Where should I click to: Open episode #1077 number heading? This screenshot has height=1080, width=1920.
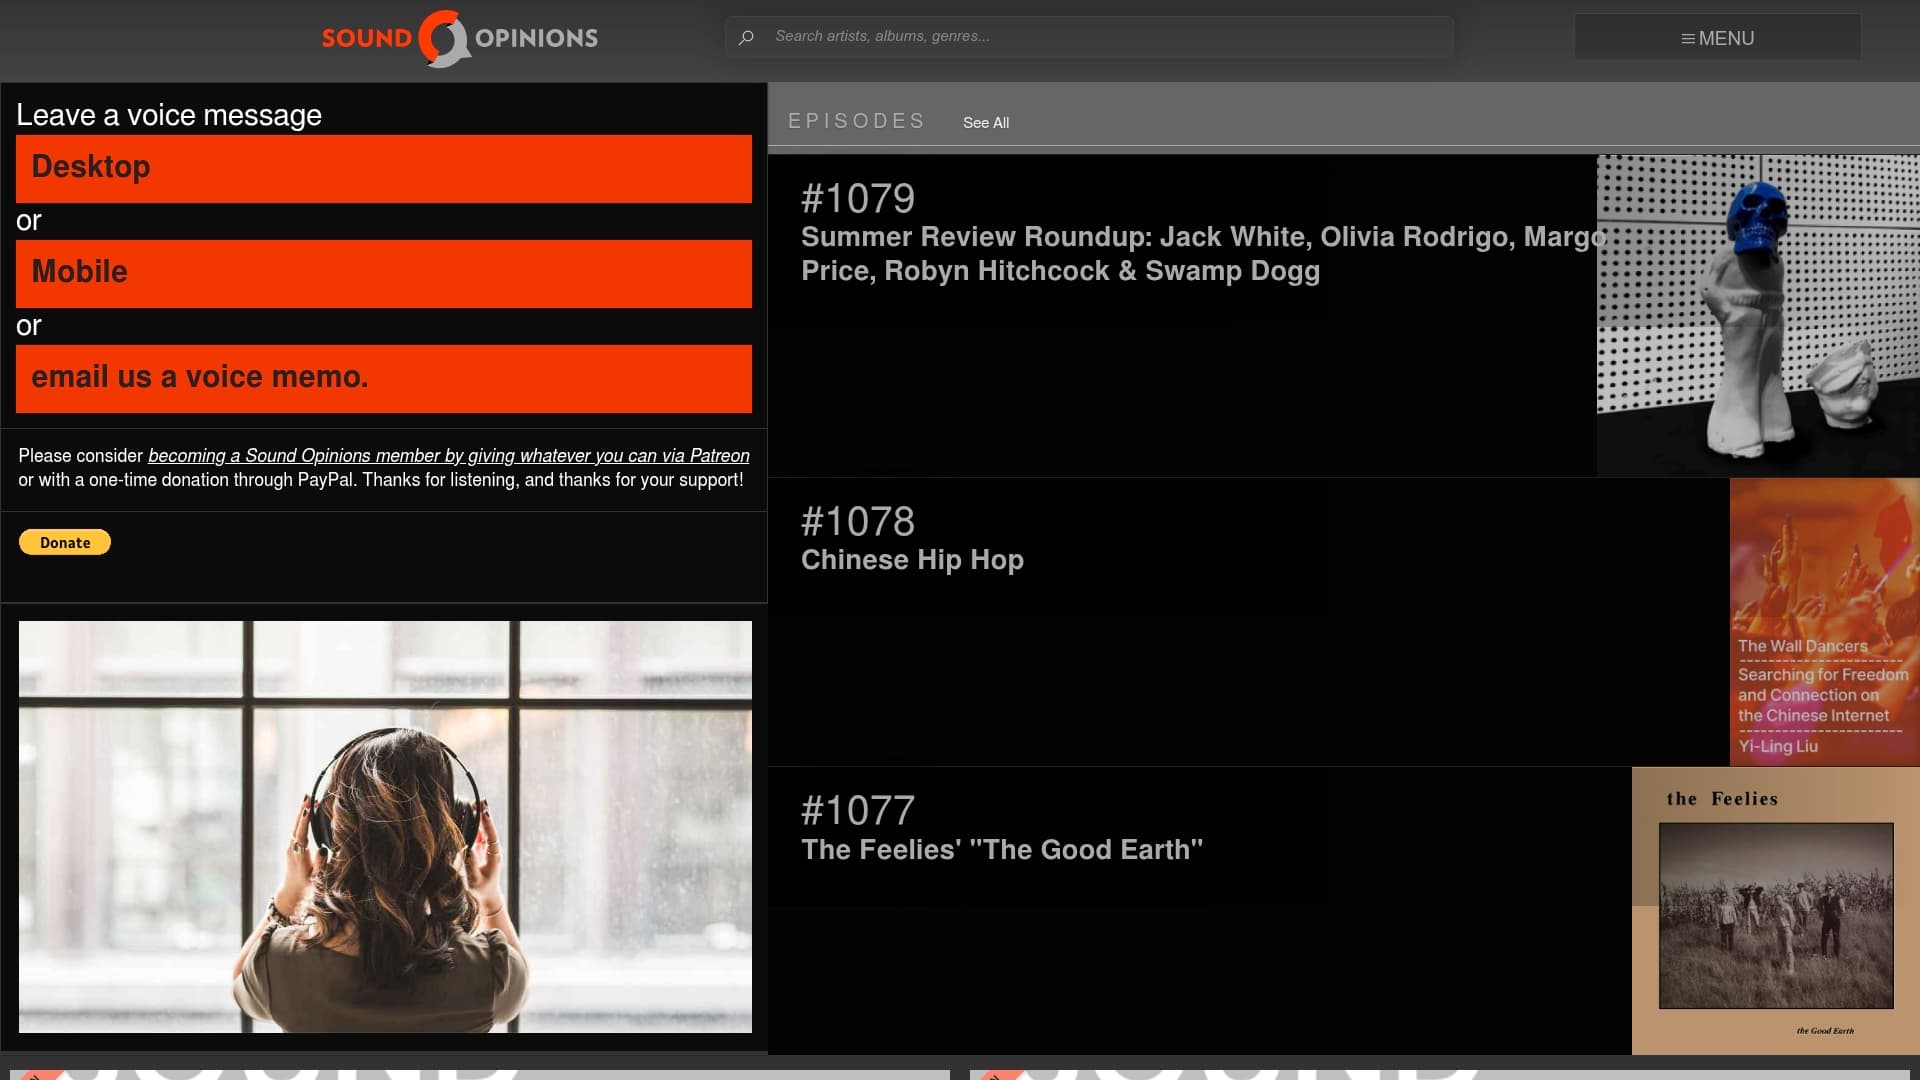click(858, 810)
